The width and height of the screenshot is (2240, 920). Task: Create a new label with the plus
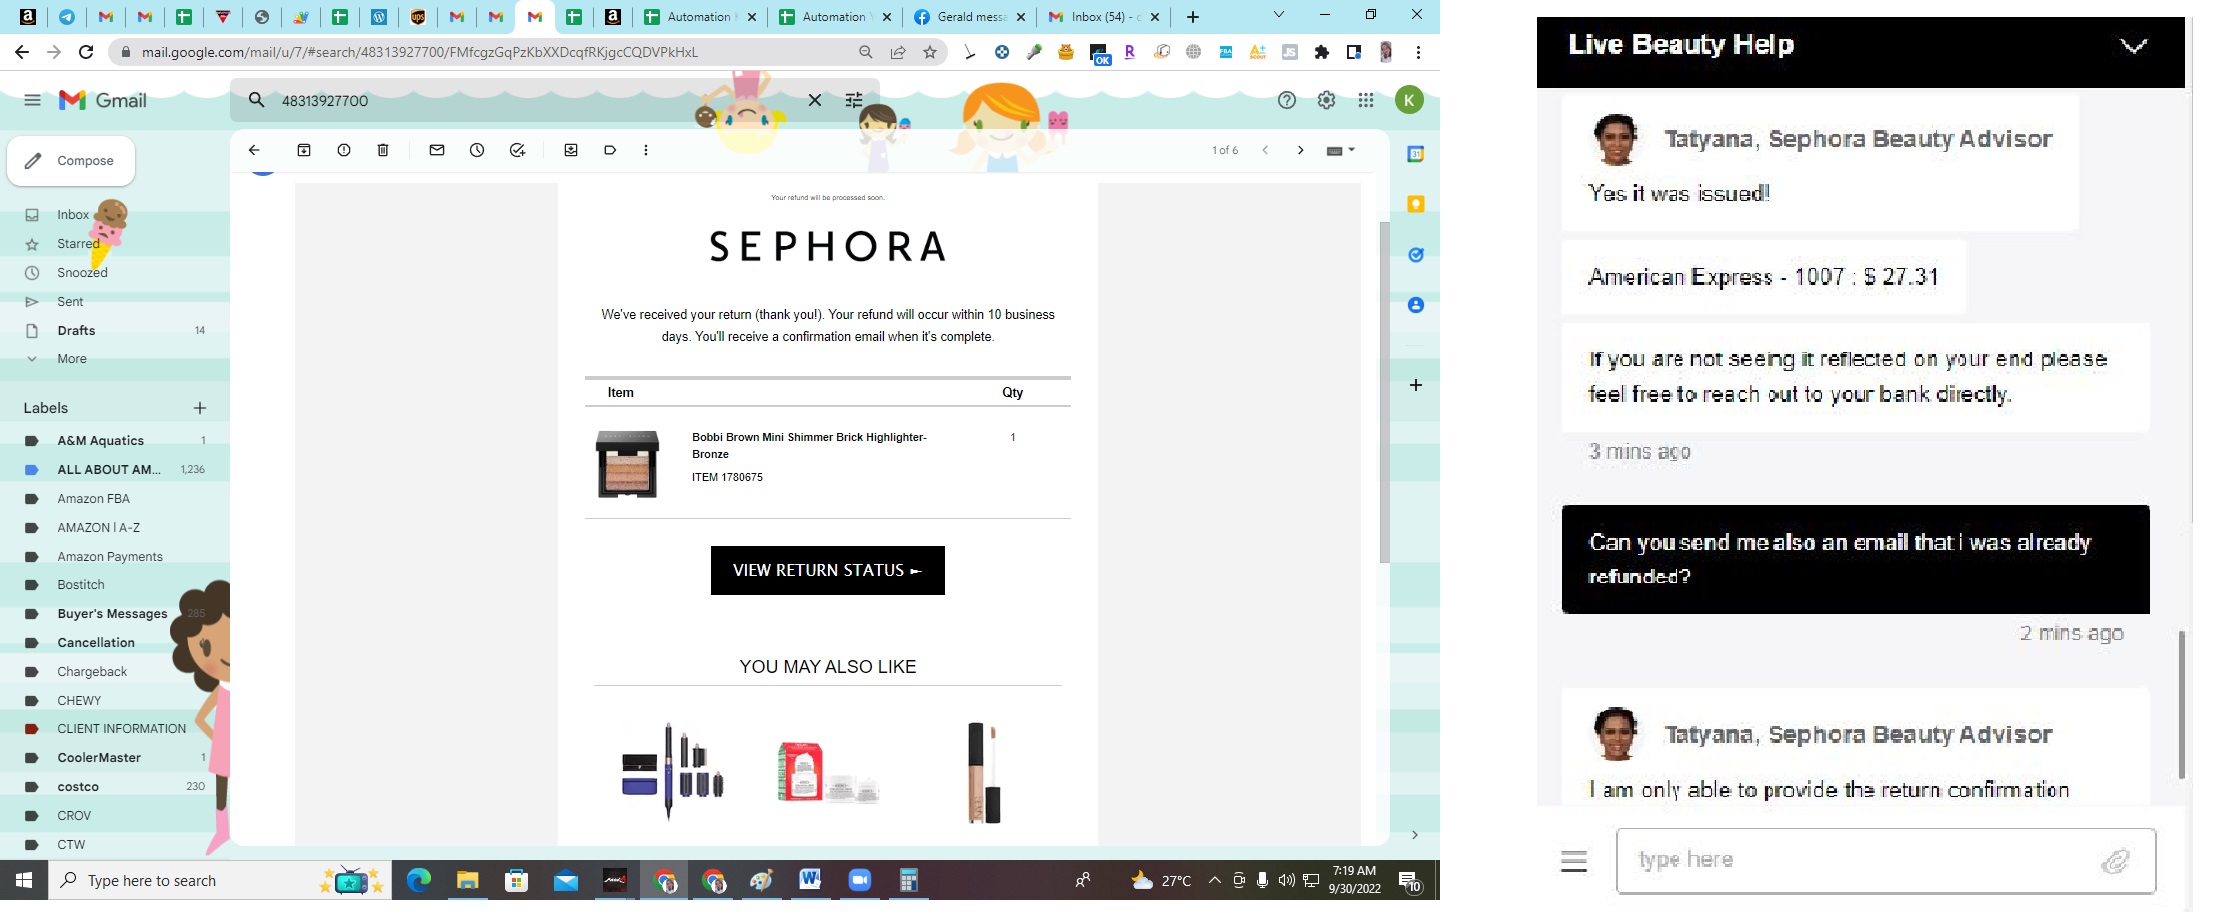200,408
